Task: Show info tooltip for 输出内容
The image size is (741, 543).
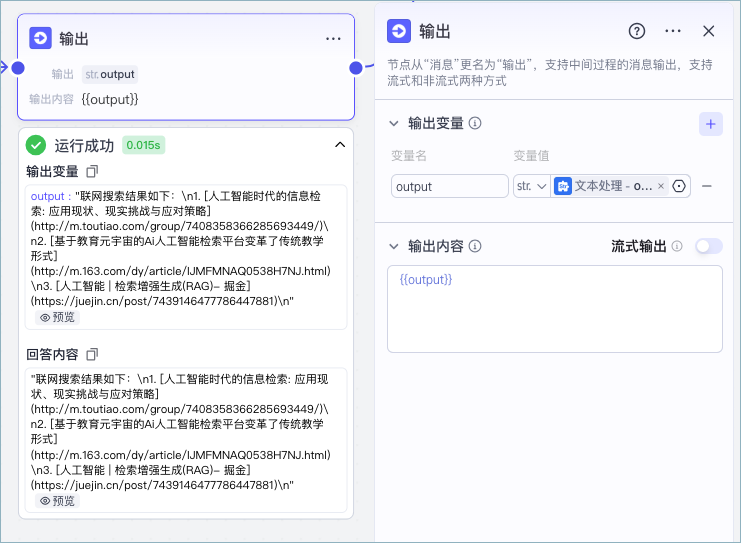Action: point(475,246)
